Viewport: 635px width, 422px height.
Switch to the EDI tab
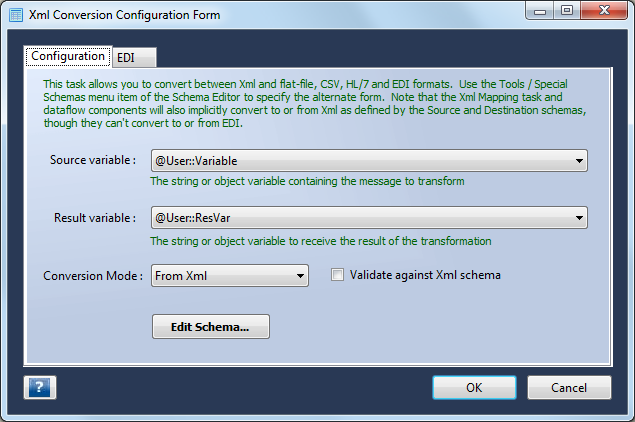click(134, 58)
